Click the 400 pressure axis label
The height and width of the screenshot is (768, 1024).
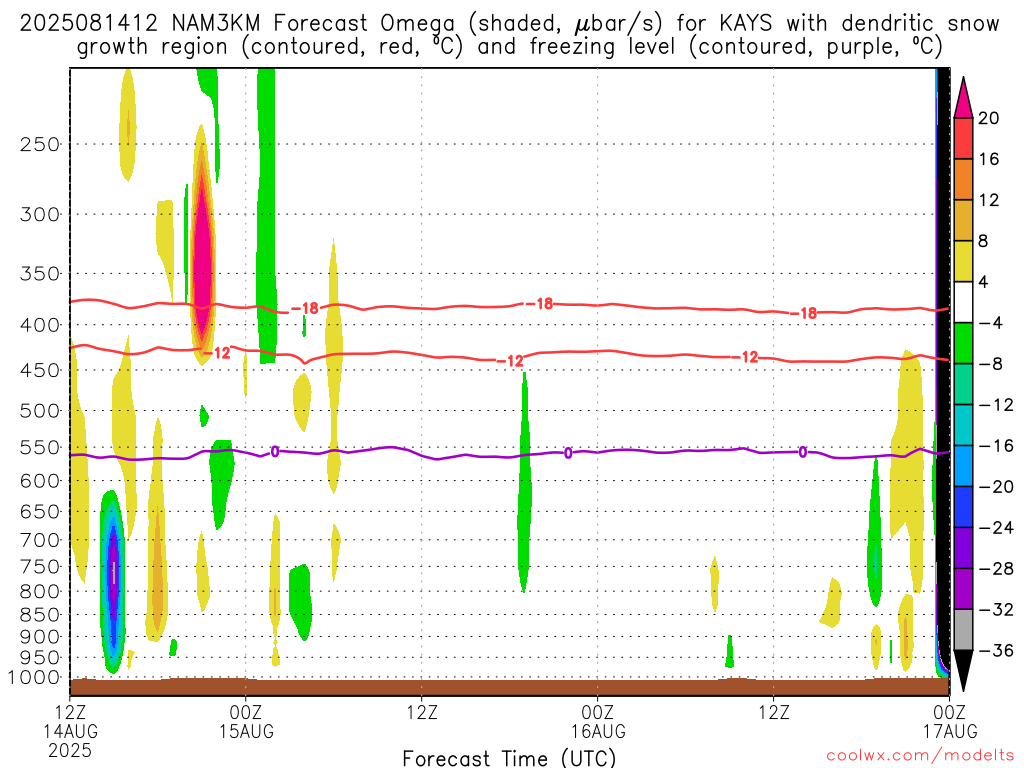40,325
